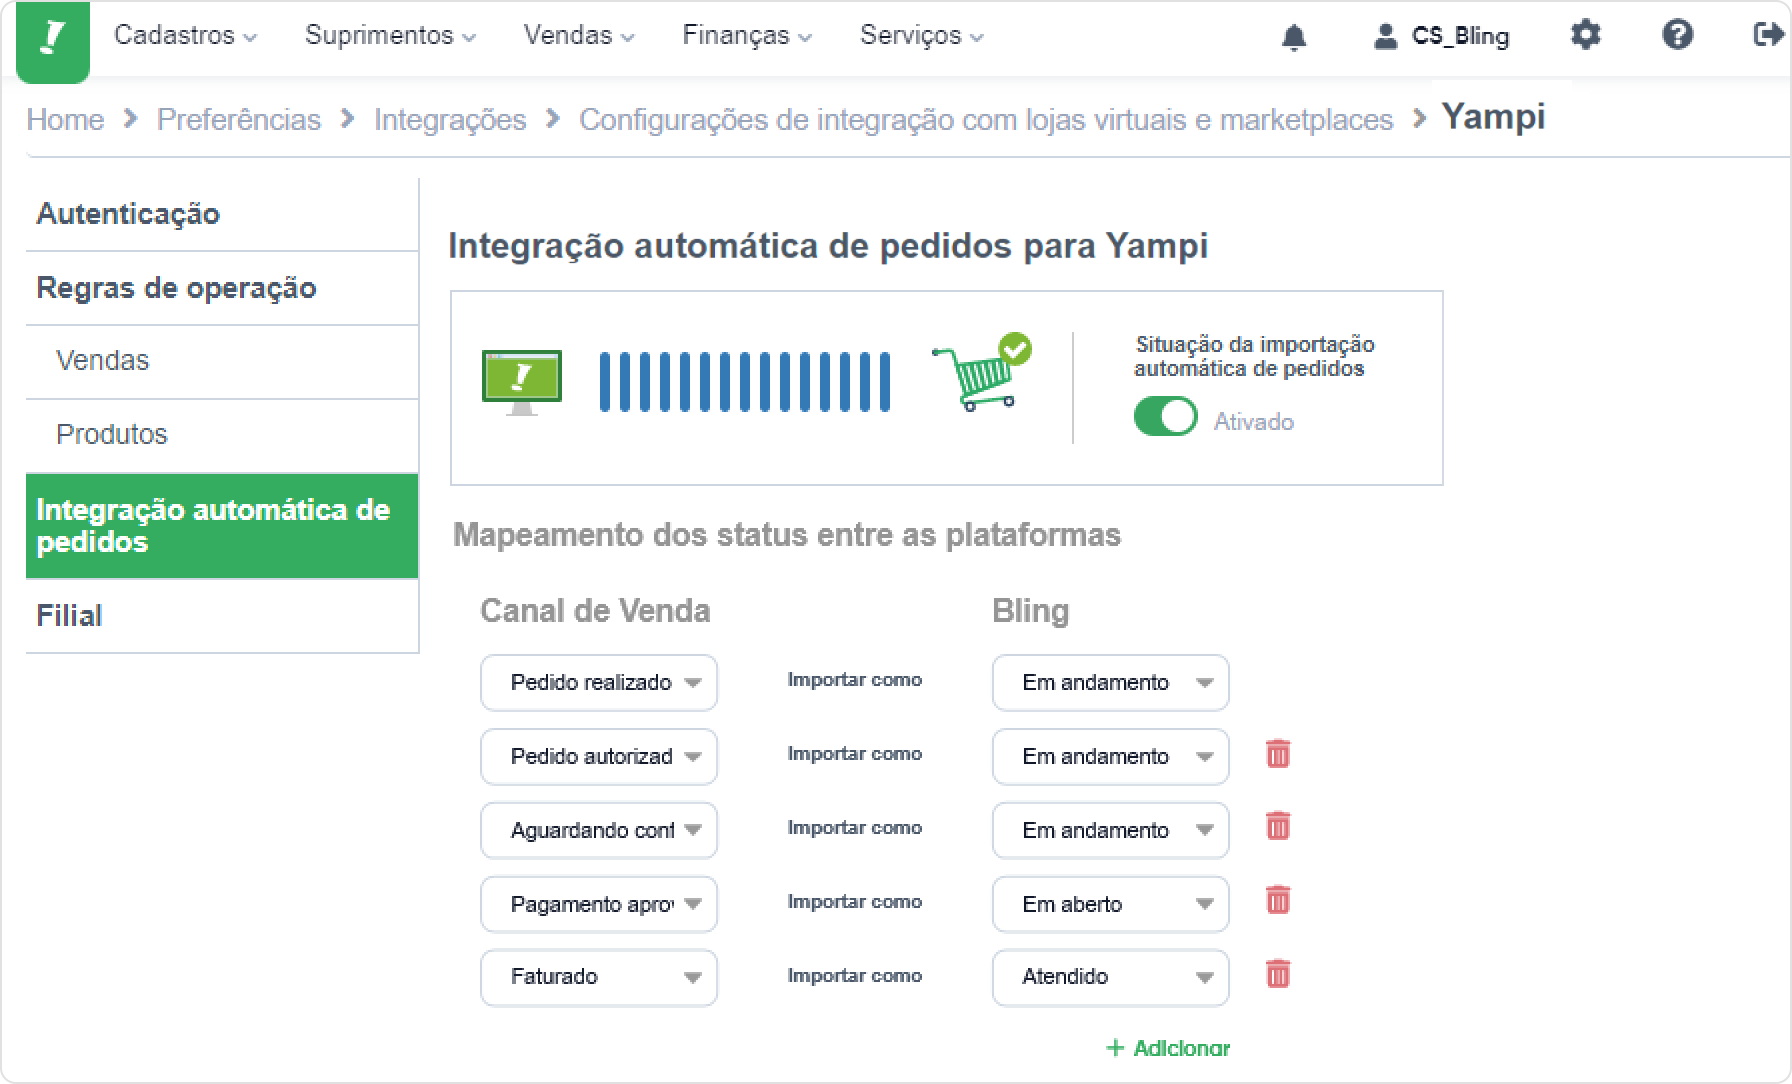Delete the Faturado mapping row
The width and height of the screenshot is (1792, 1084).
pyautogui.click(x=1278, y=973)
